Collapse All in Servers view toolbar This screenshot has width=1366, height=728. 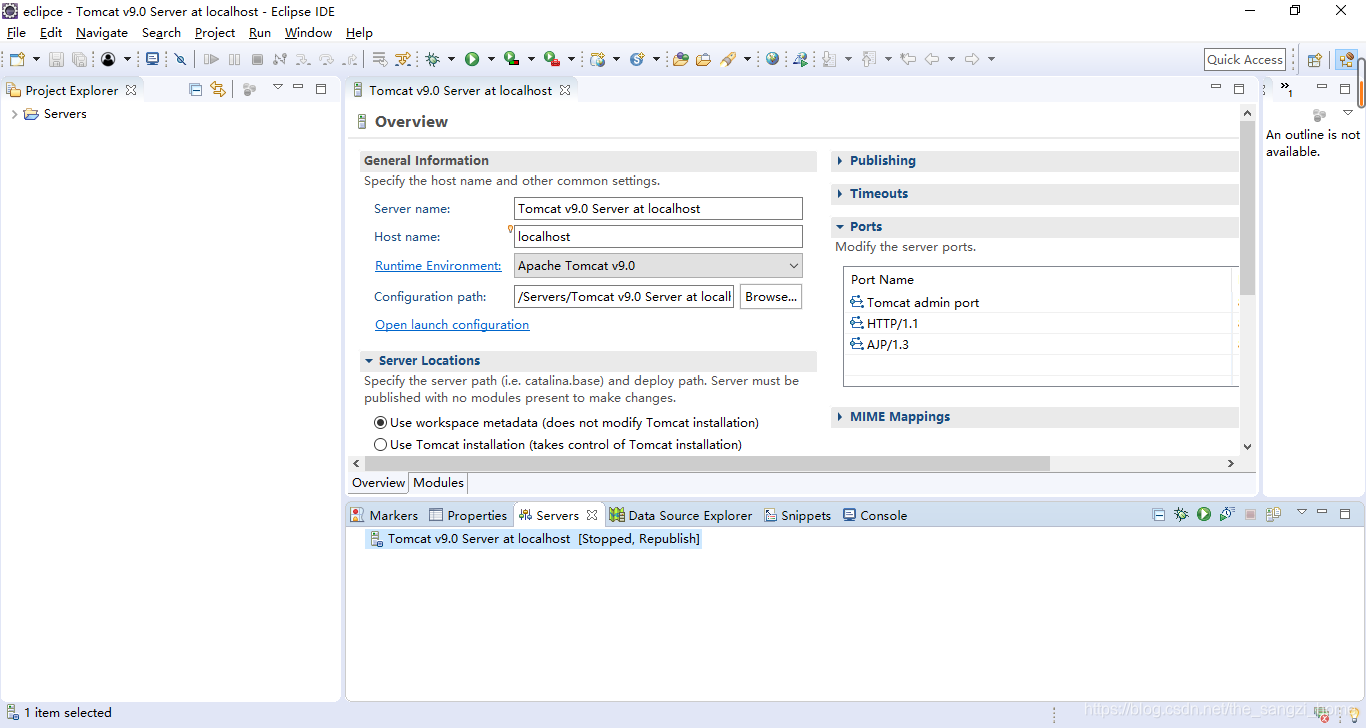(1159, 515)
